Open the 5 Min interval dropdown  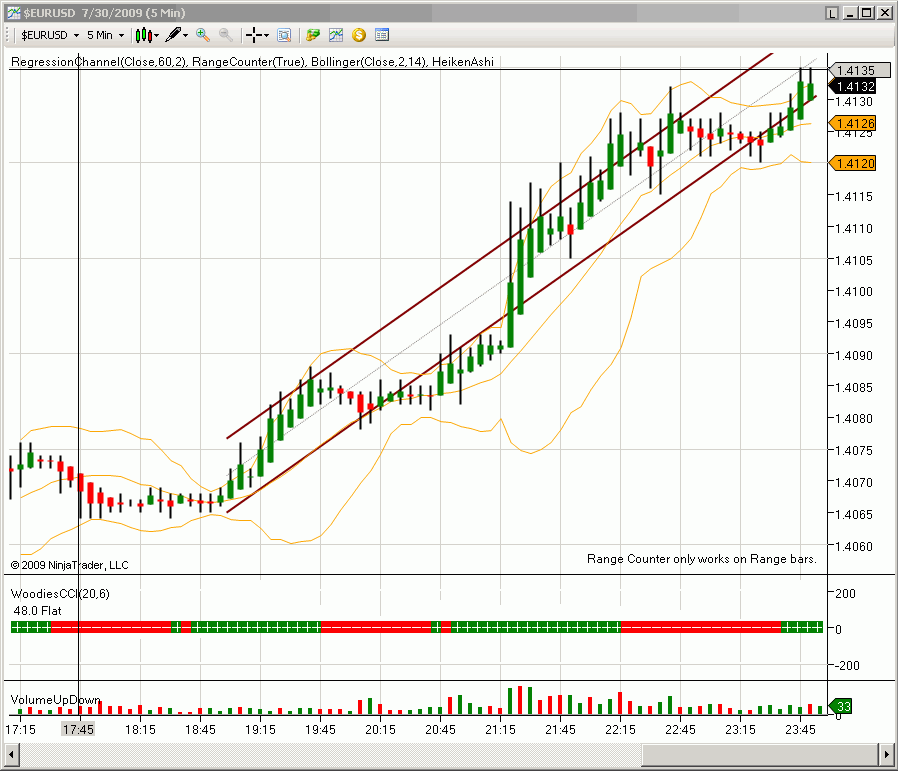(105, 36)
